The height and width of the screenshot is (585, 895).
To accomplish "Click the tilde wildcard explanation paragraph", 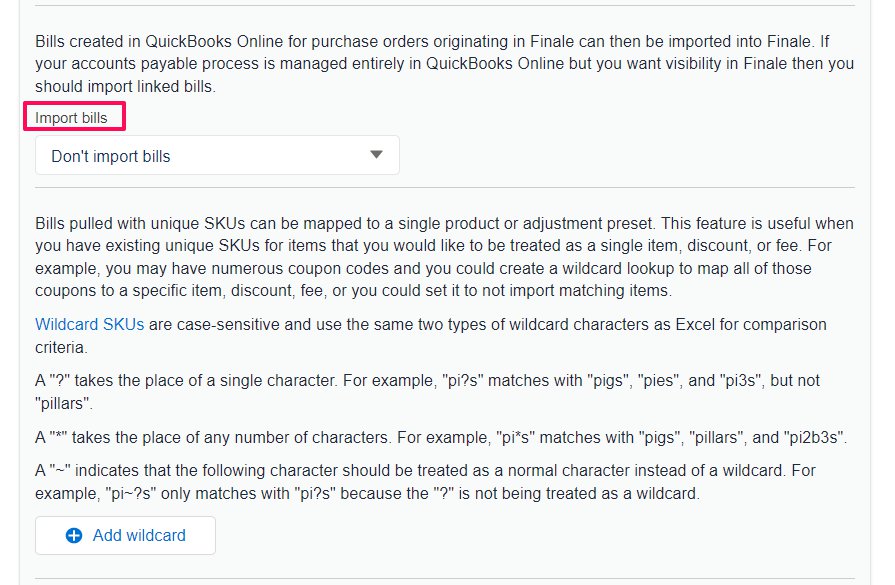I will [x=425, y=482].
